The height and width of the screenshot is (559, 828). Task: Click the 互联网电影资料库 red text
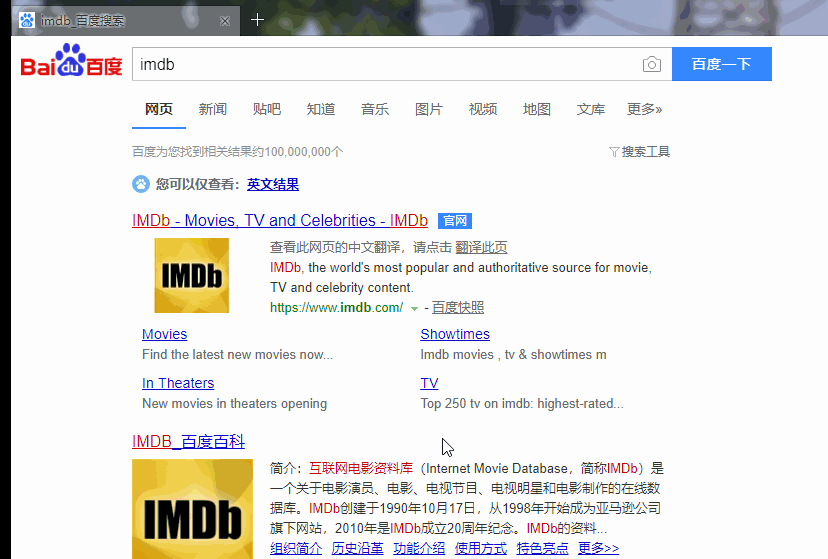point(361,468)
